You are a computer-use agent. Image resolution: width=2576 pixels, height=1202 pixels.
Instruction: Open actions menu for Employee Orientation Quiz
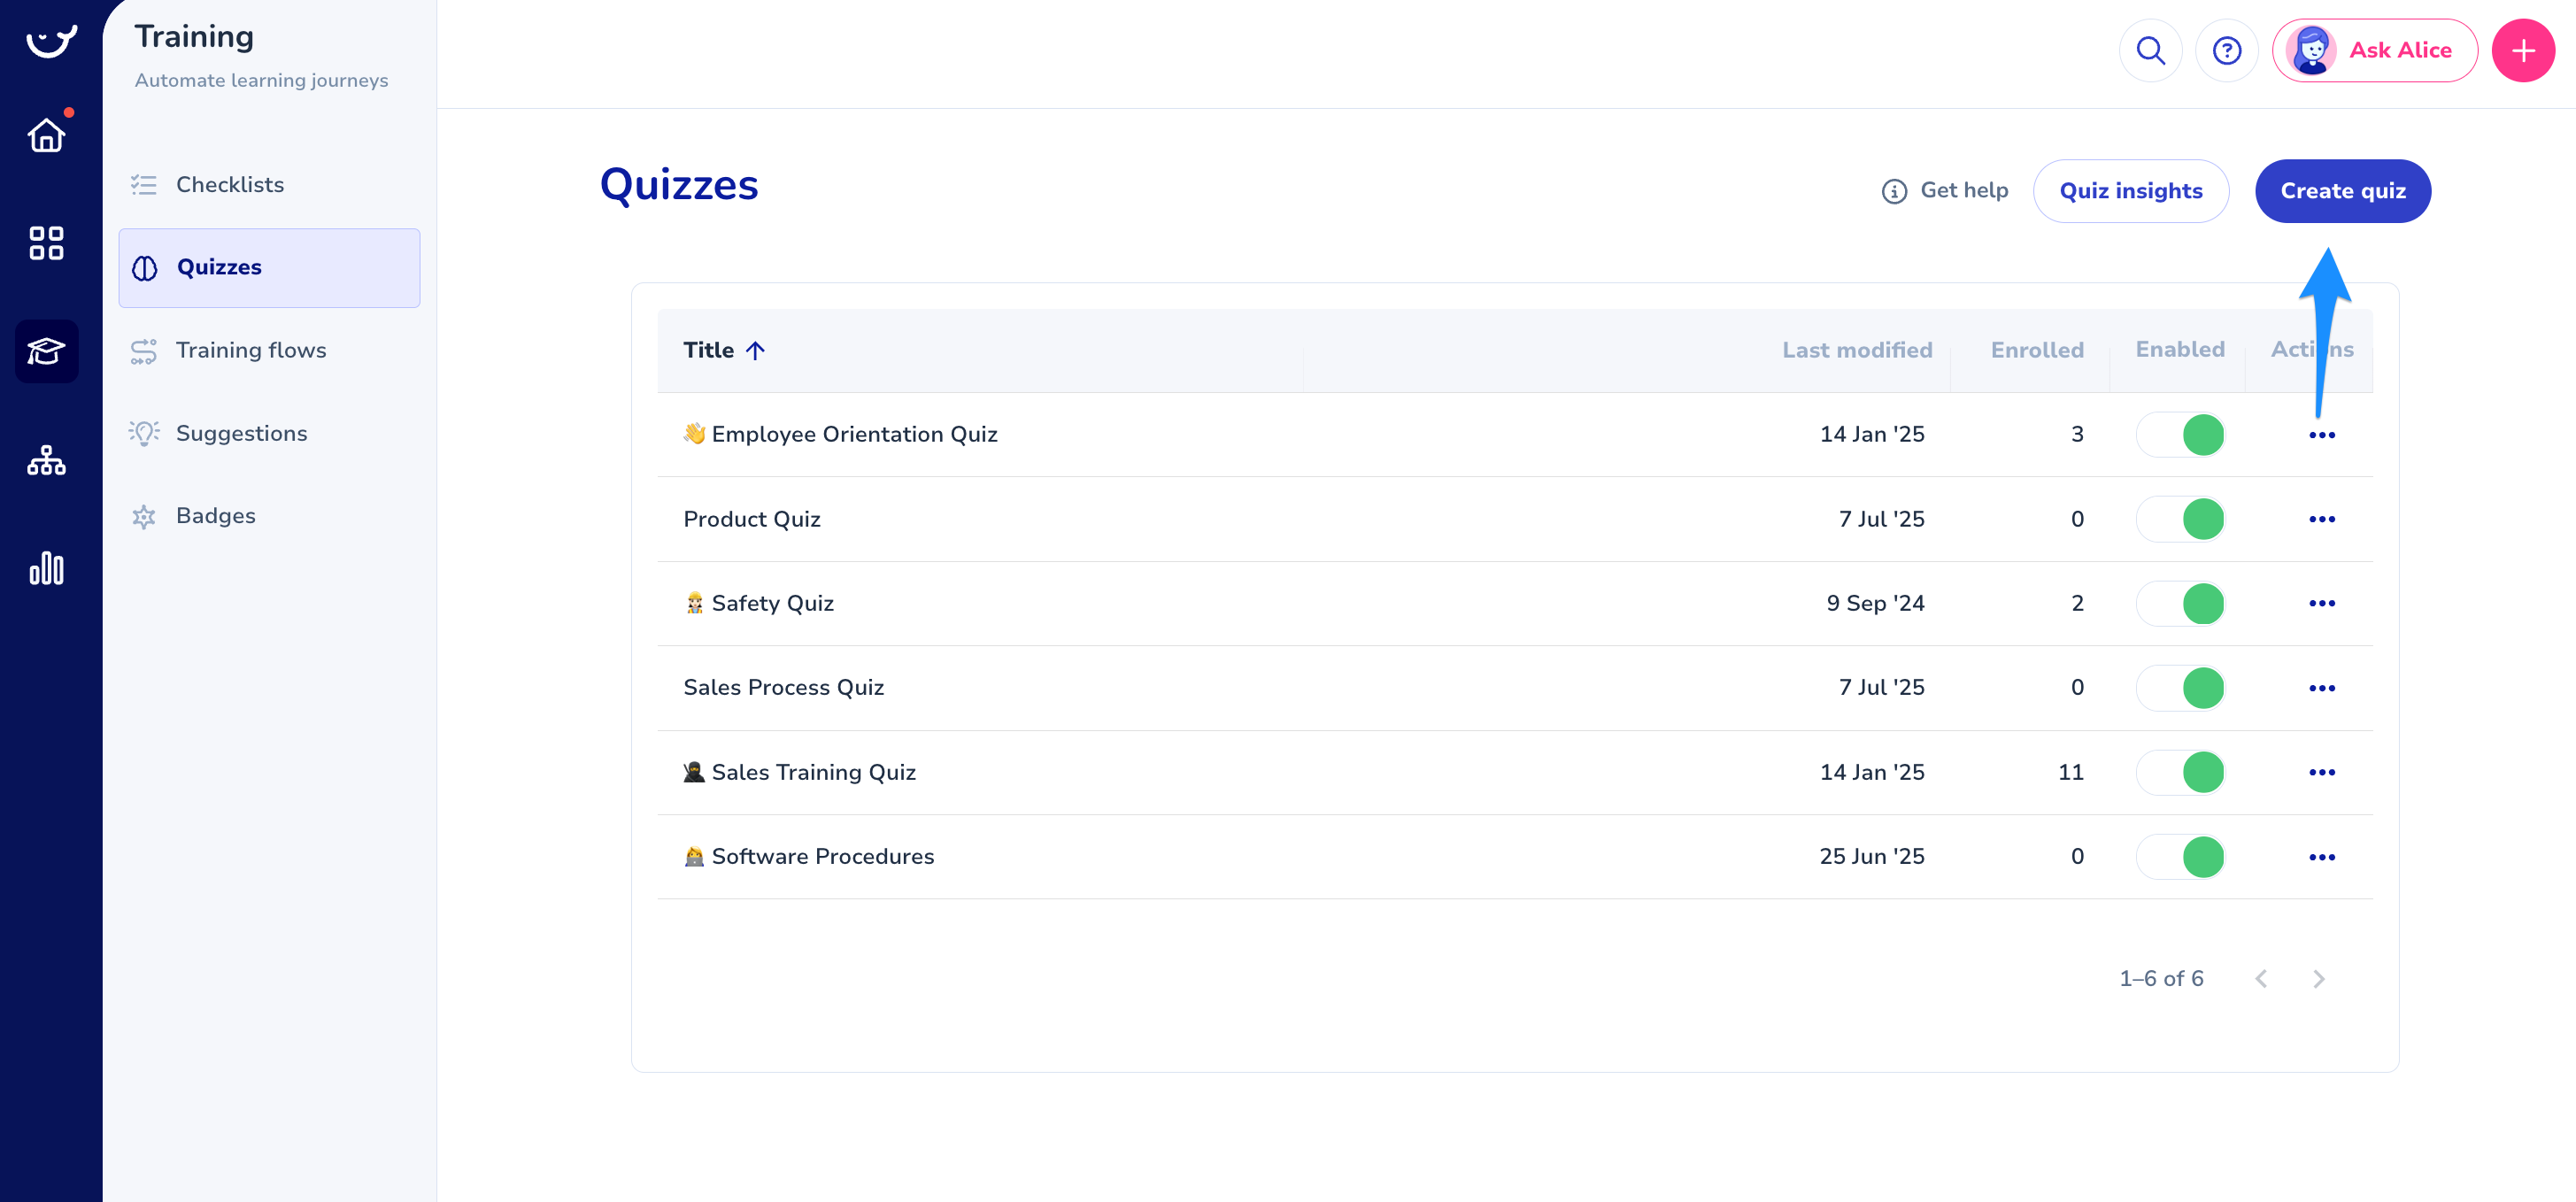(x=2321, y=435)
